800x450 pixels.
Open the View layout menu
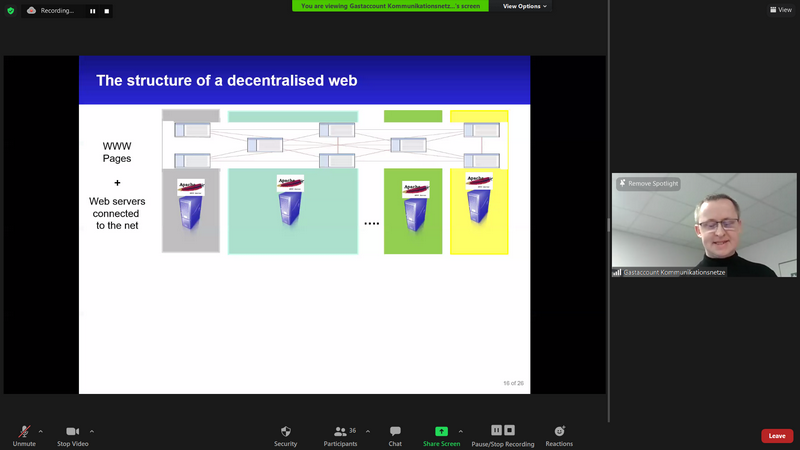pos(781,10)
